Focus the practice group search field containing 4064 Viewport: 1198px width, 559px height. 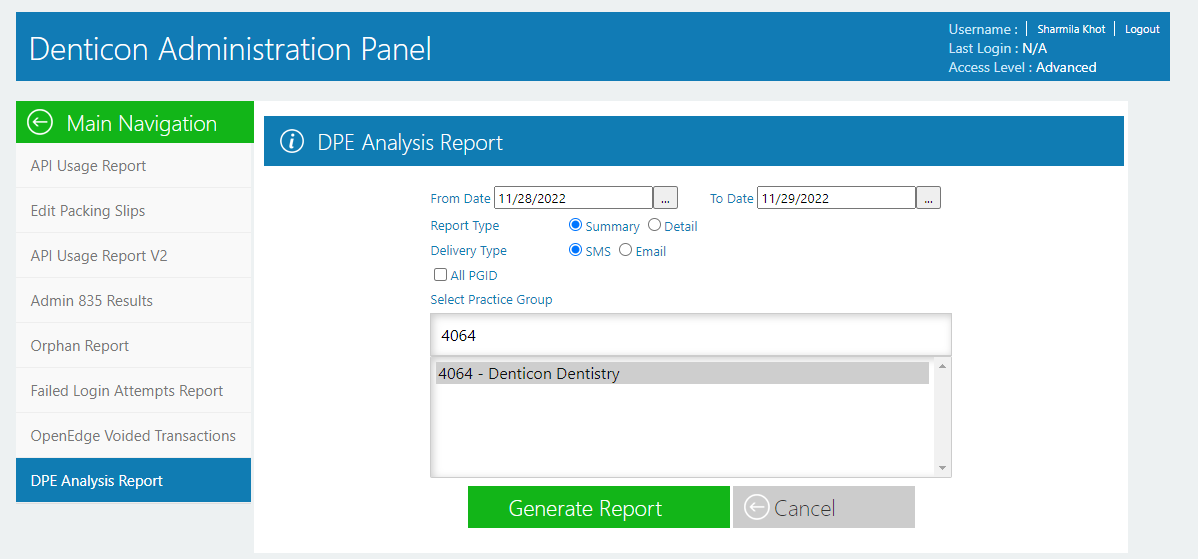[x=691, y=334]
